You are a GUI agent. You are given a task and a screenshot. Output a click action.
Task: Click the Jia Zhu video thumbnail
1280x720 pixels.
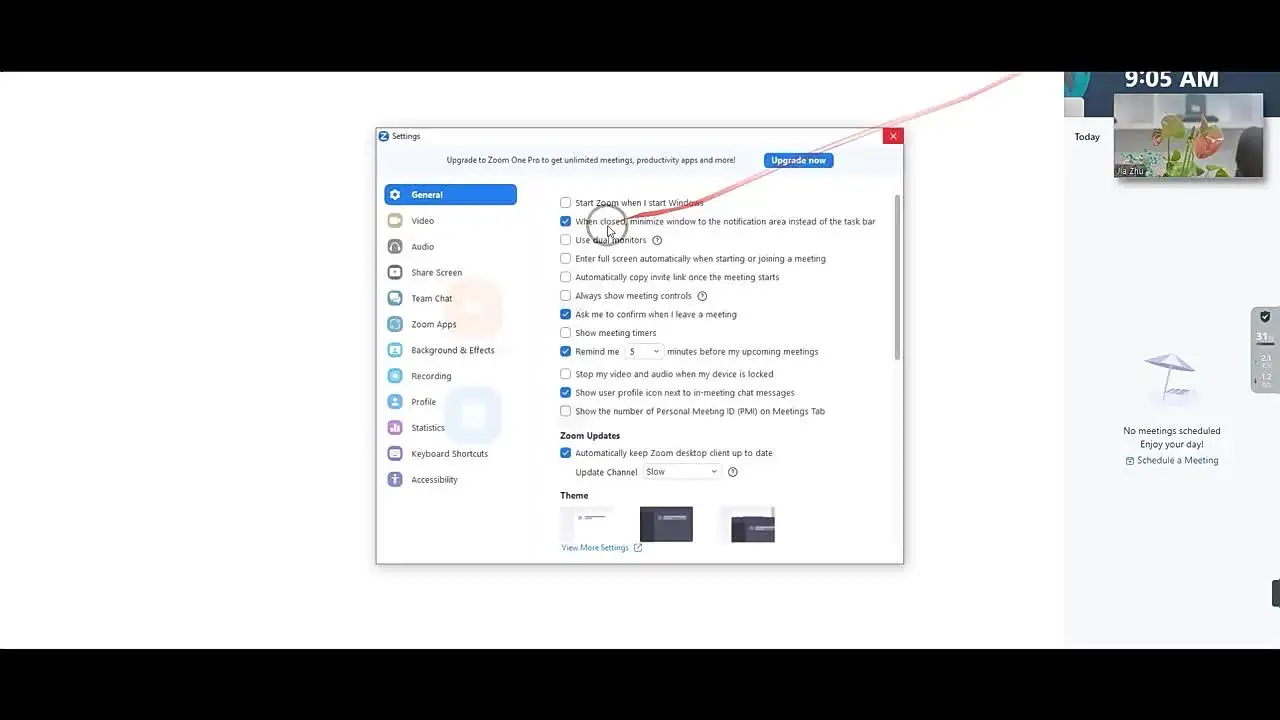1188,136
